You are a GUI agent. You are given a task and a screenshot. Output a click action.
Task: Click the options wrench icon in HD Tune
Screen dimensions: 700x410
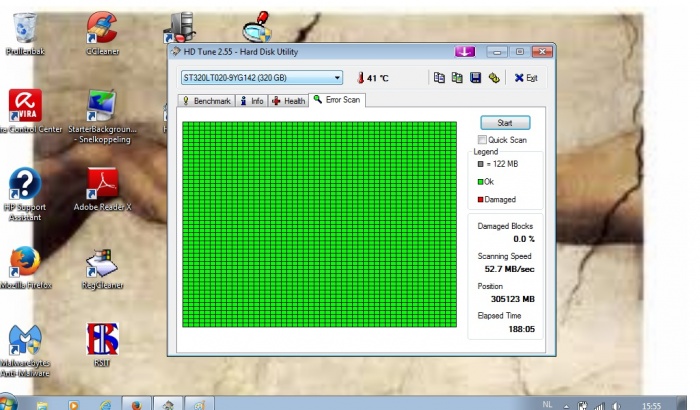pyautogui.click(x=494, y=78)
